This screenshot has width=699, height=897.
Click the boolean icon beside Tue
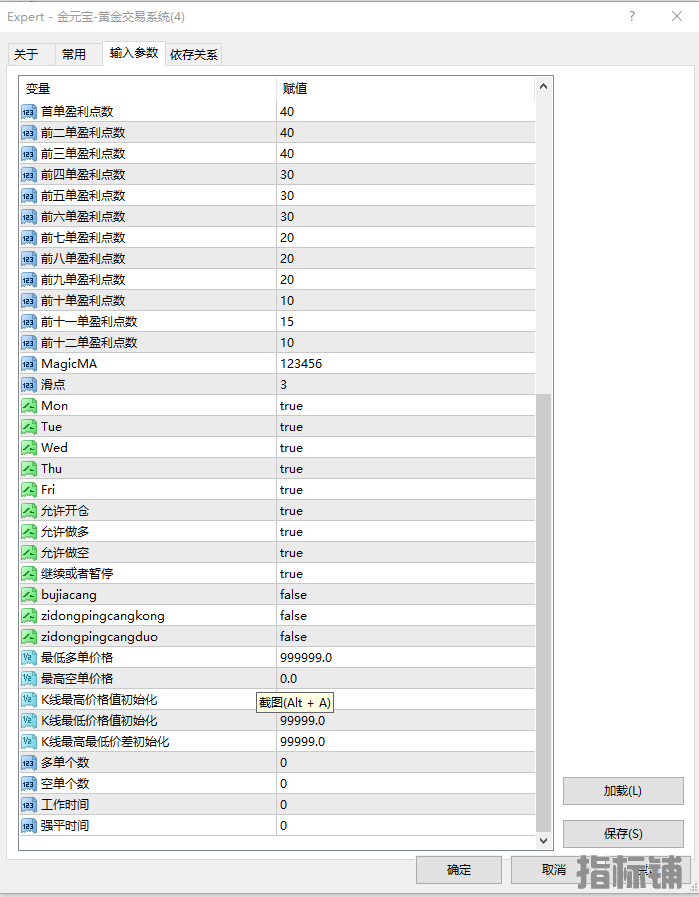pos(29,427)
